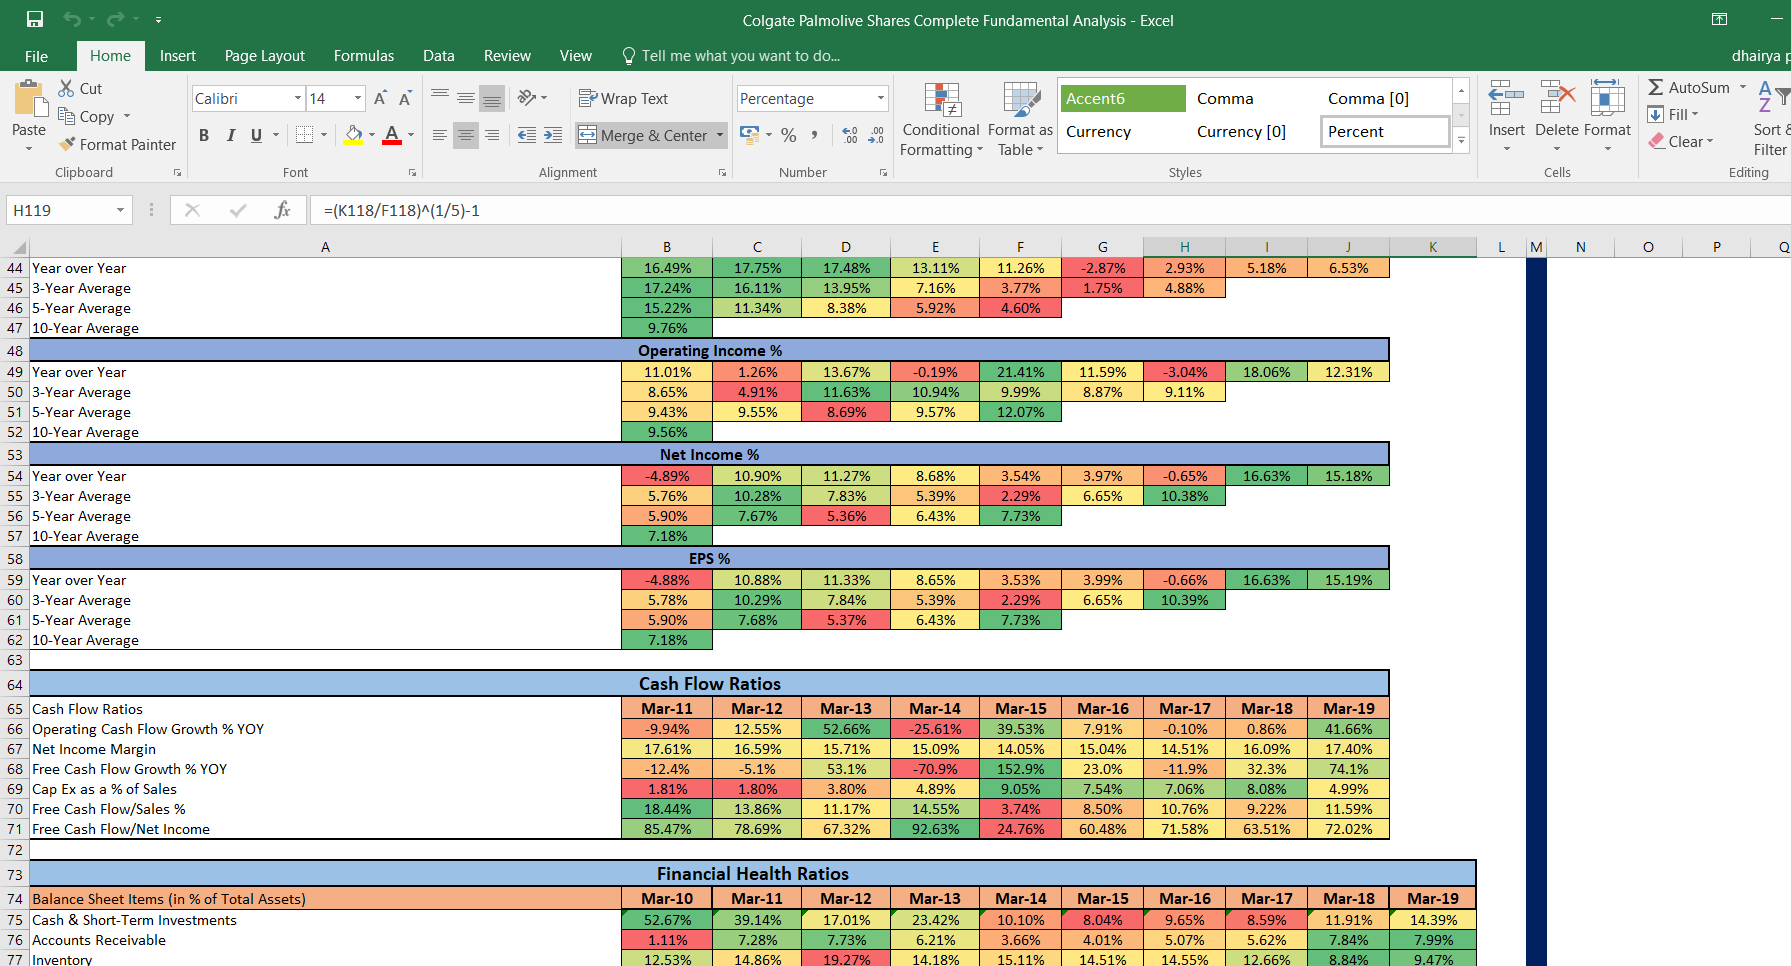The width and height of the screenshot is (1791, 966).
Task: Click the Insert Function fx icon
Action: tap(282, 210)
